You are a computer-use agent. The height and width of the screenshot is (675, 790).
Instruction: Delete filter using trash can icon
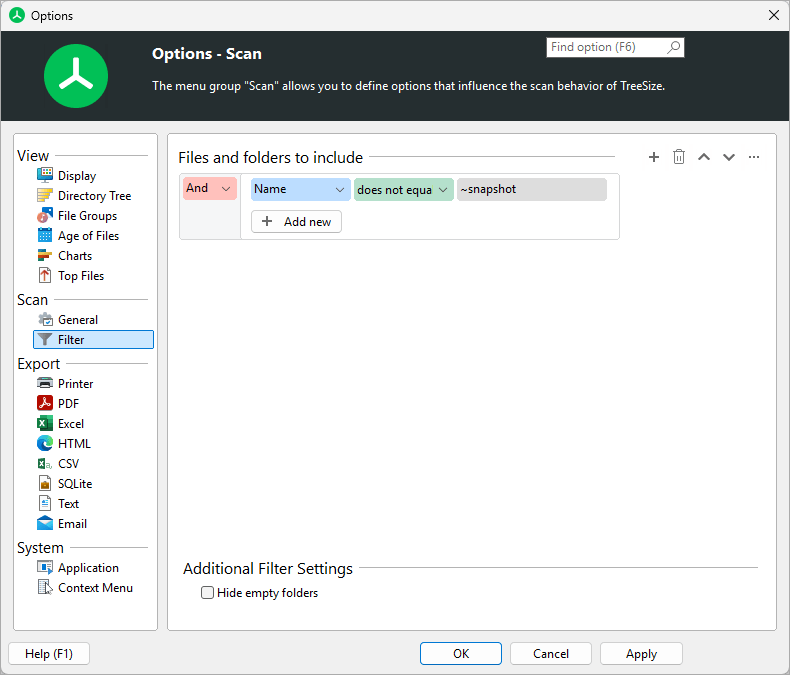pos(679,157)
